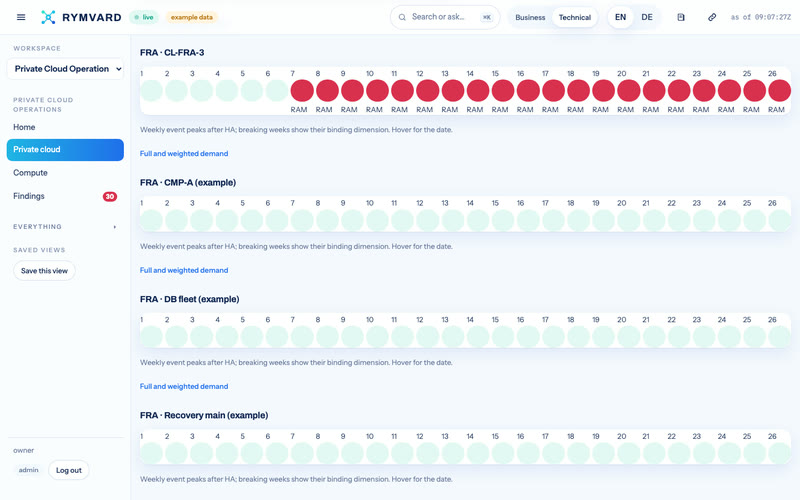
Task: Click week 23 red dot in CL-FRA-3
Action: pyautogui.click(x=704, y=91)
